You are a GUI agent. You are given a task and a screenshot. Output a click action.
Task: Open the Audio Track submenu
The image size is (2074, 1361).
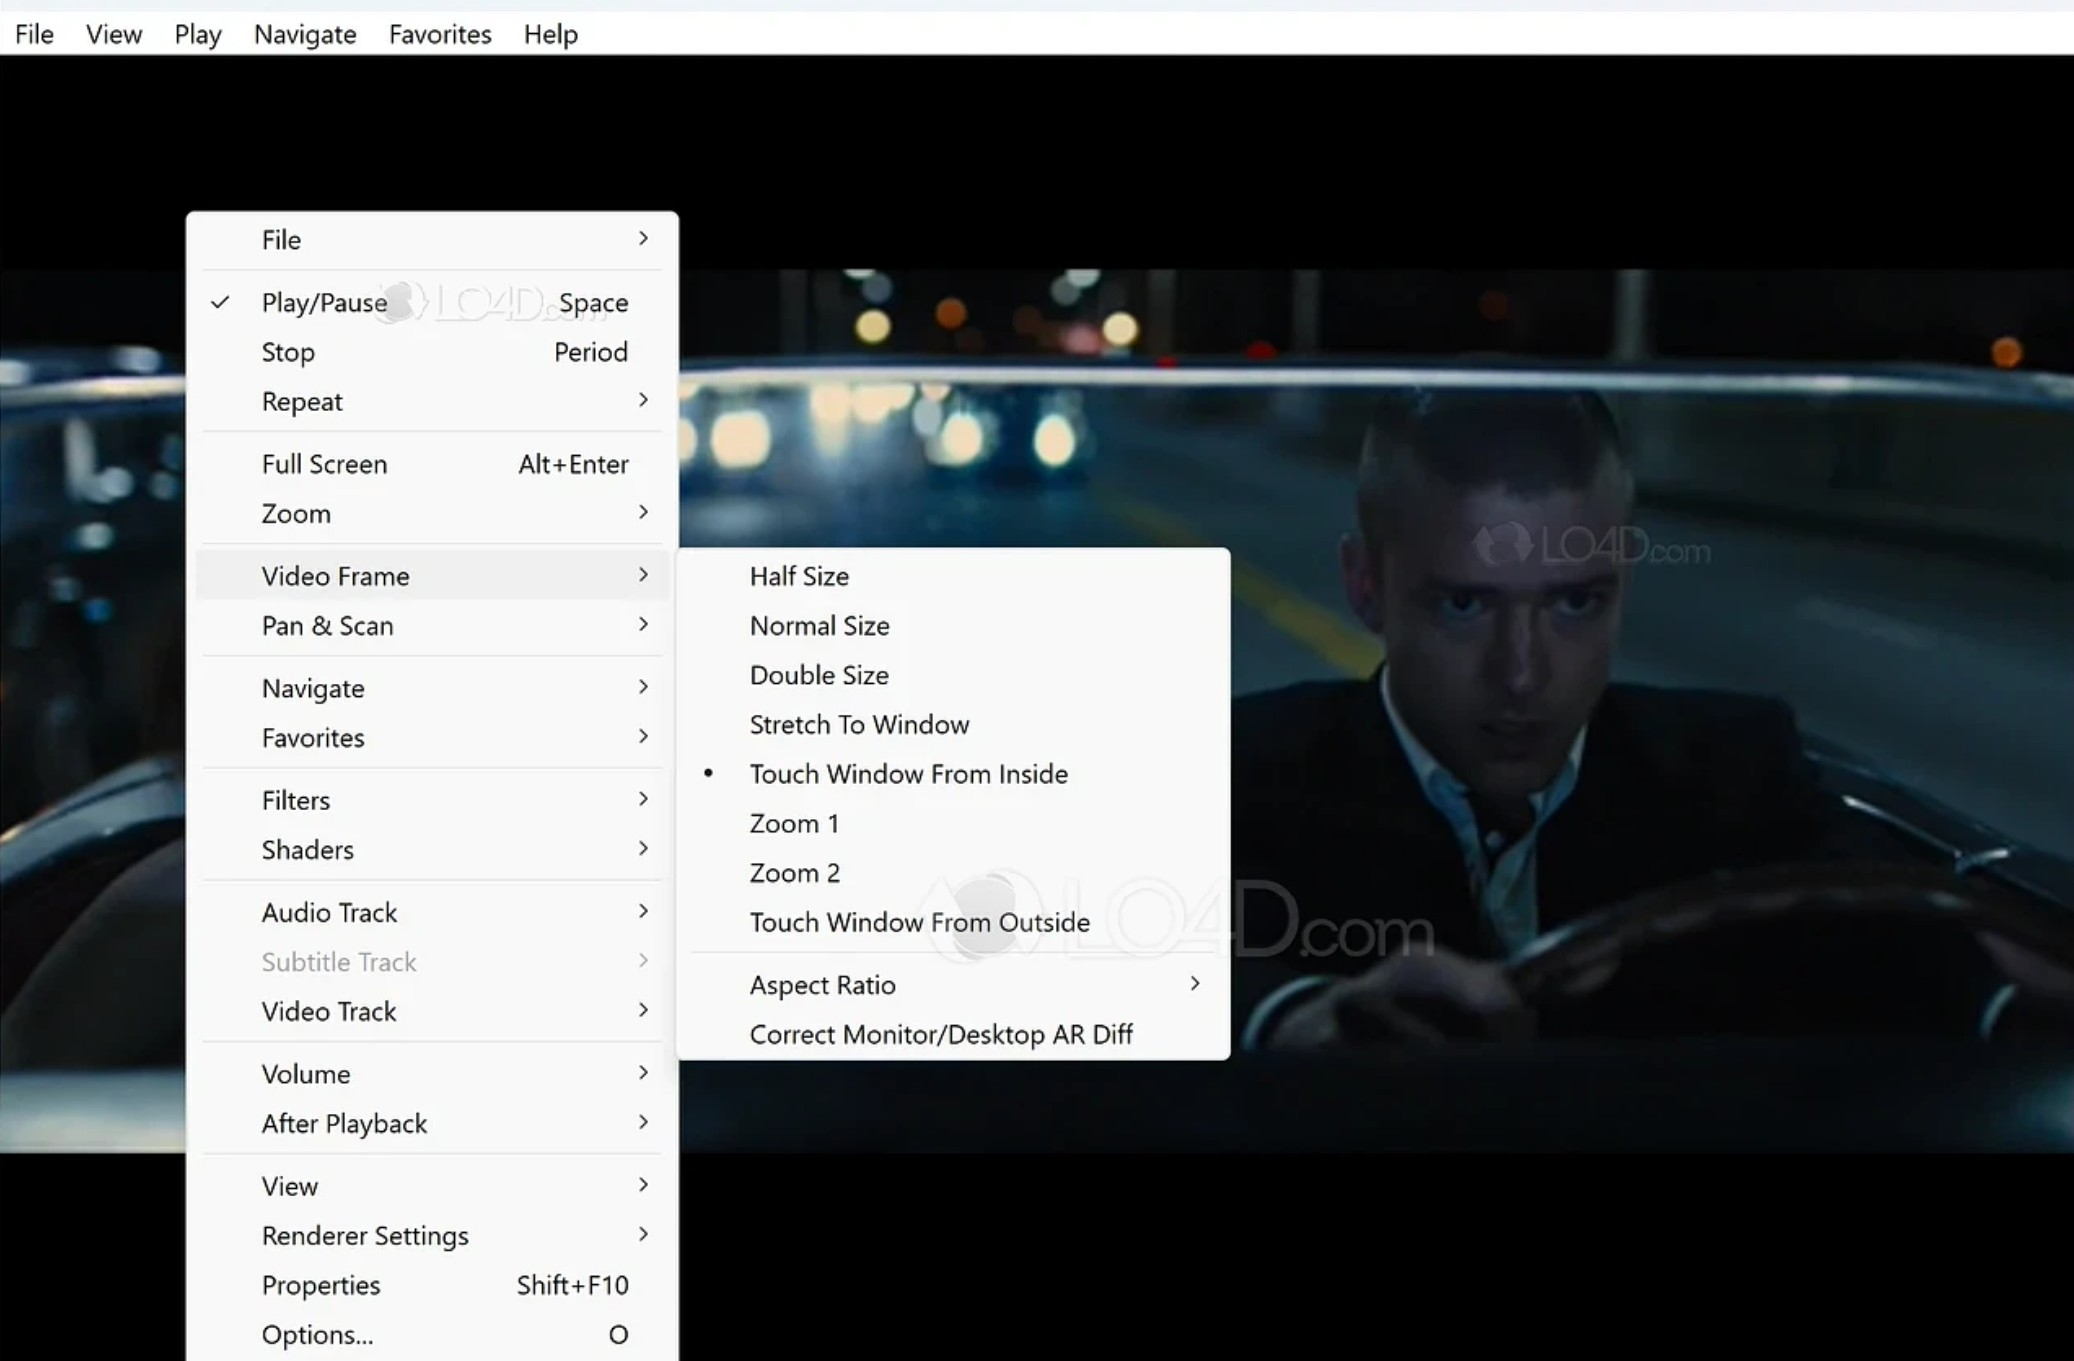point(432,912)
